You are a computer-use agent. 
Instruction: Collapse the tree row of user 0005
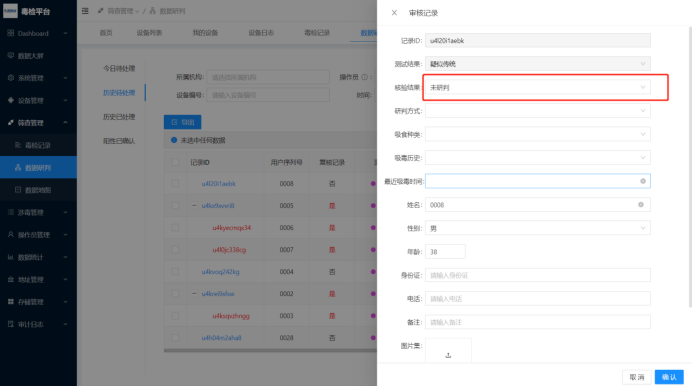pos(194,206)
